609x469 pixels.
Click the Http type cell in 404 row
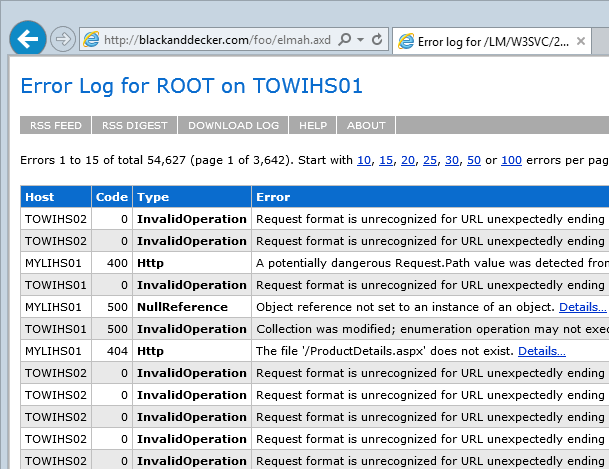(x=192, y=351)
